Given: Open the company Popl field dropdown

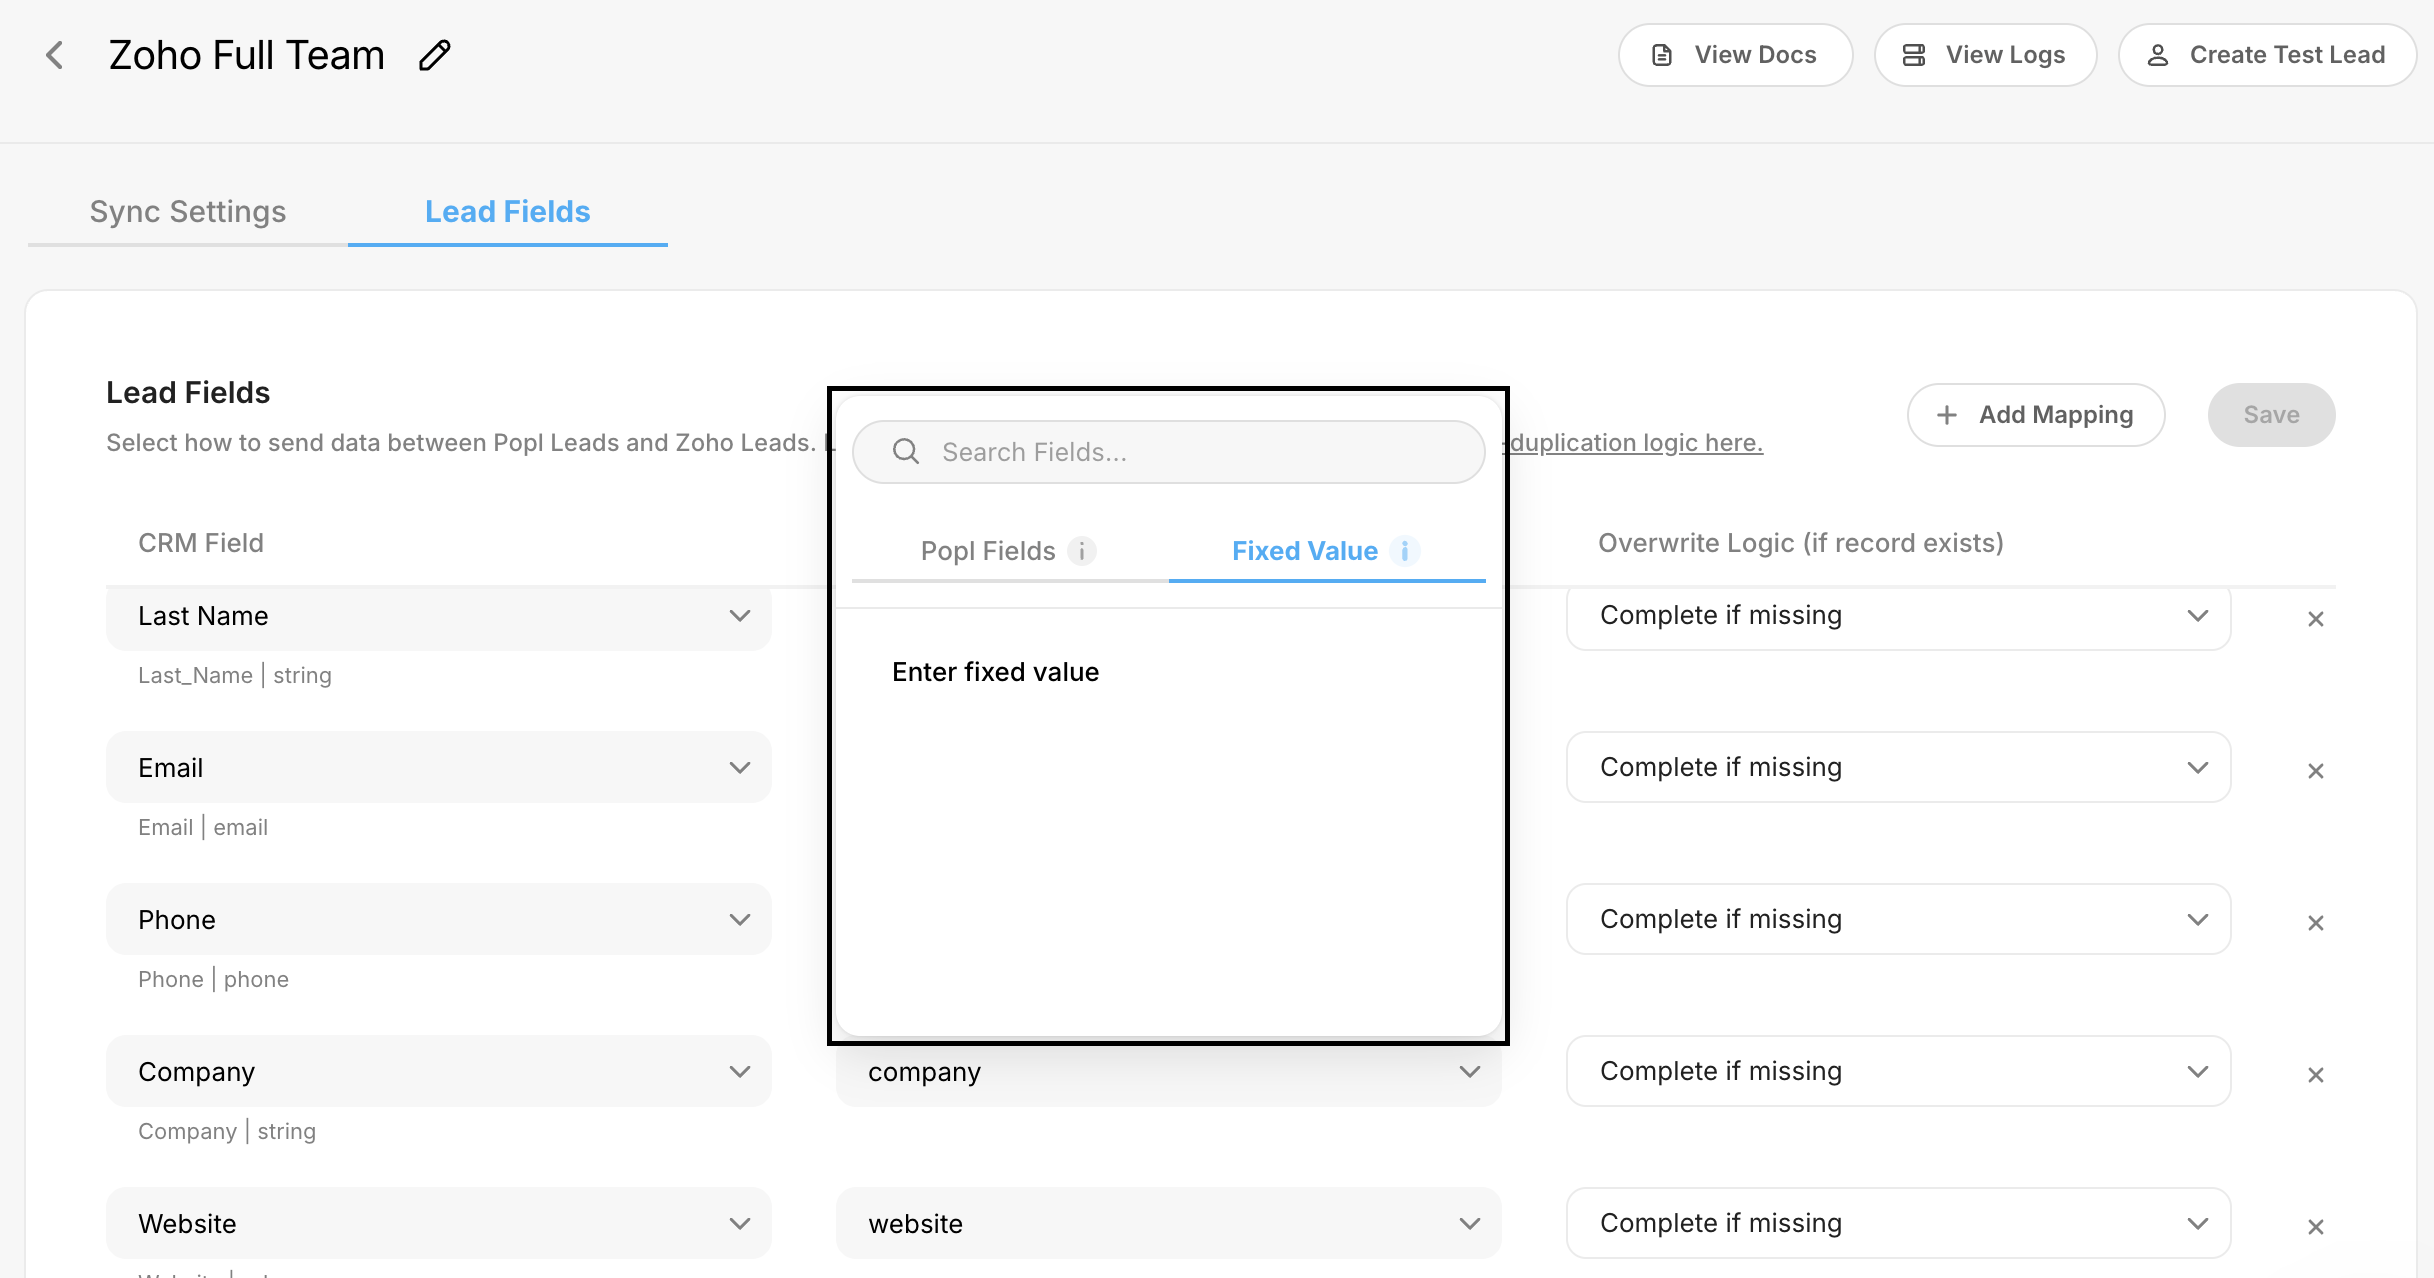Looking at the screenshot, I should (x=1168, y=1072).
